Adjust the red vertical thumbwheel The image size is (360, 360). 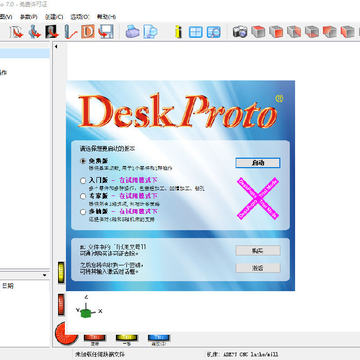61,304
